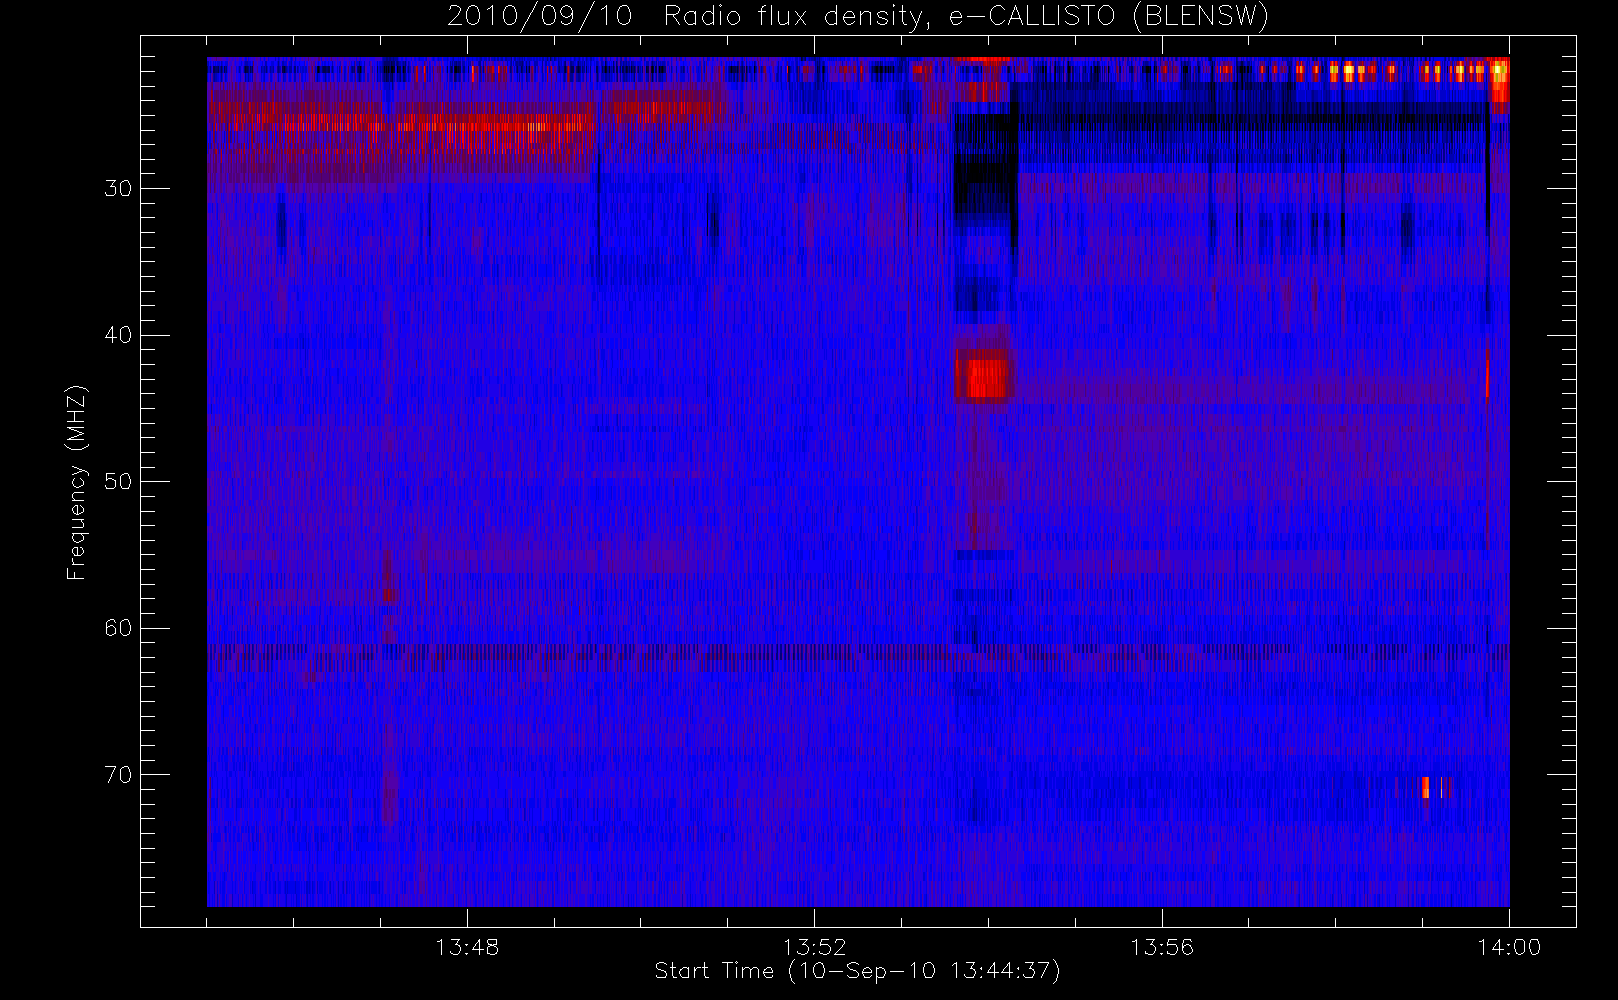1618x1000 pixels.
Task: Click the 13:52 time tick label
Action: coord(814,946)
